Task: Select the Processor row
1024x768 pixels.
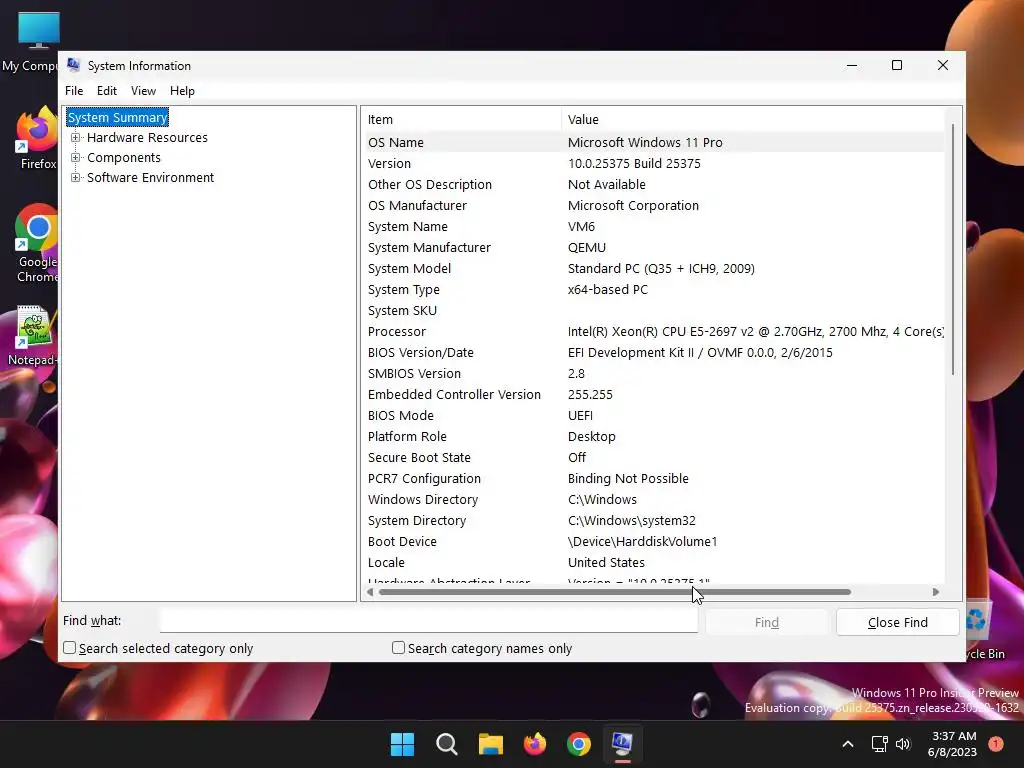Action: (x=655, y=331)
